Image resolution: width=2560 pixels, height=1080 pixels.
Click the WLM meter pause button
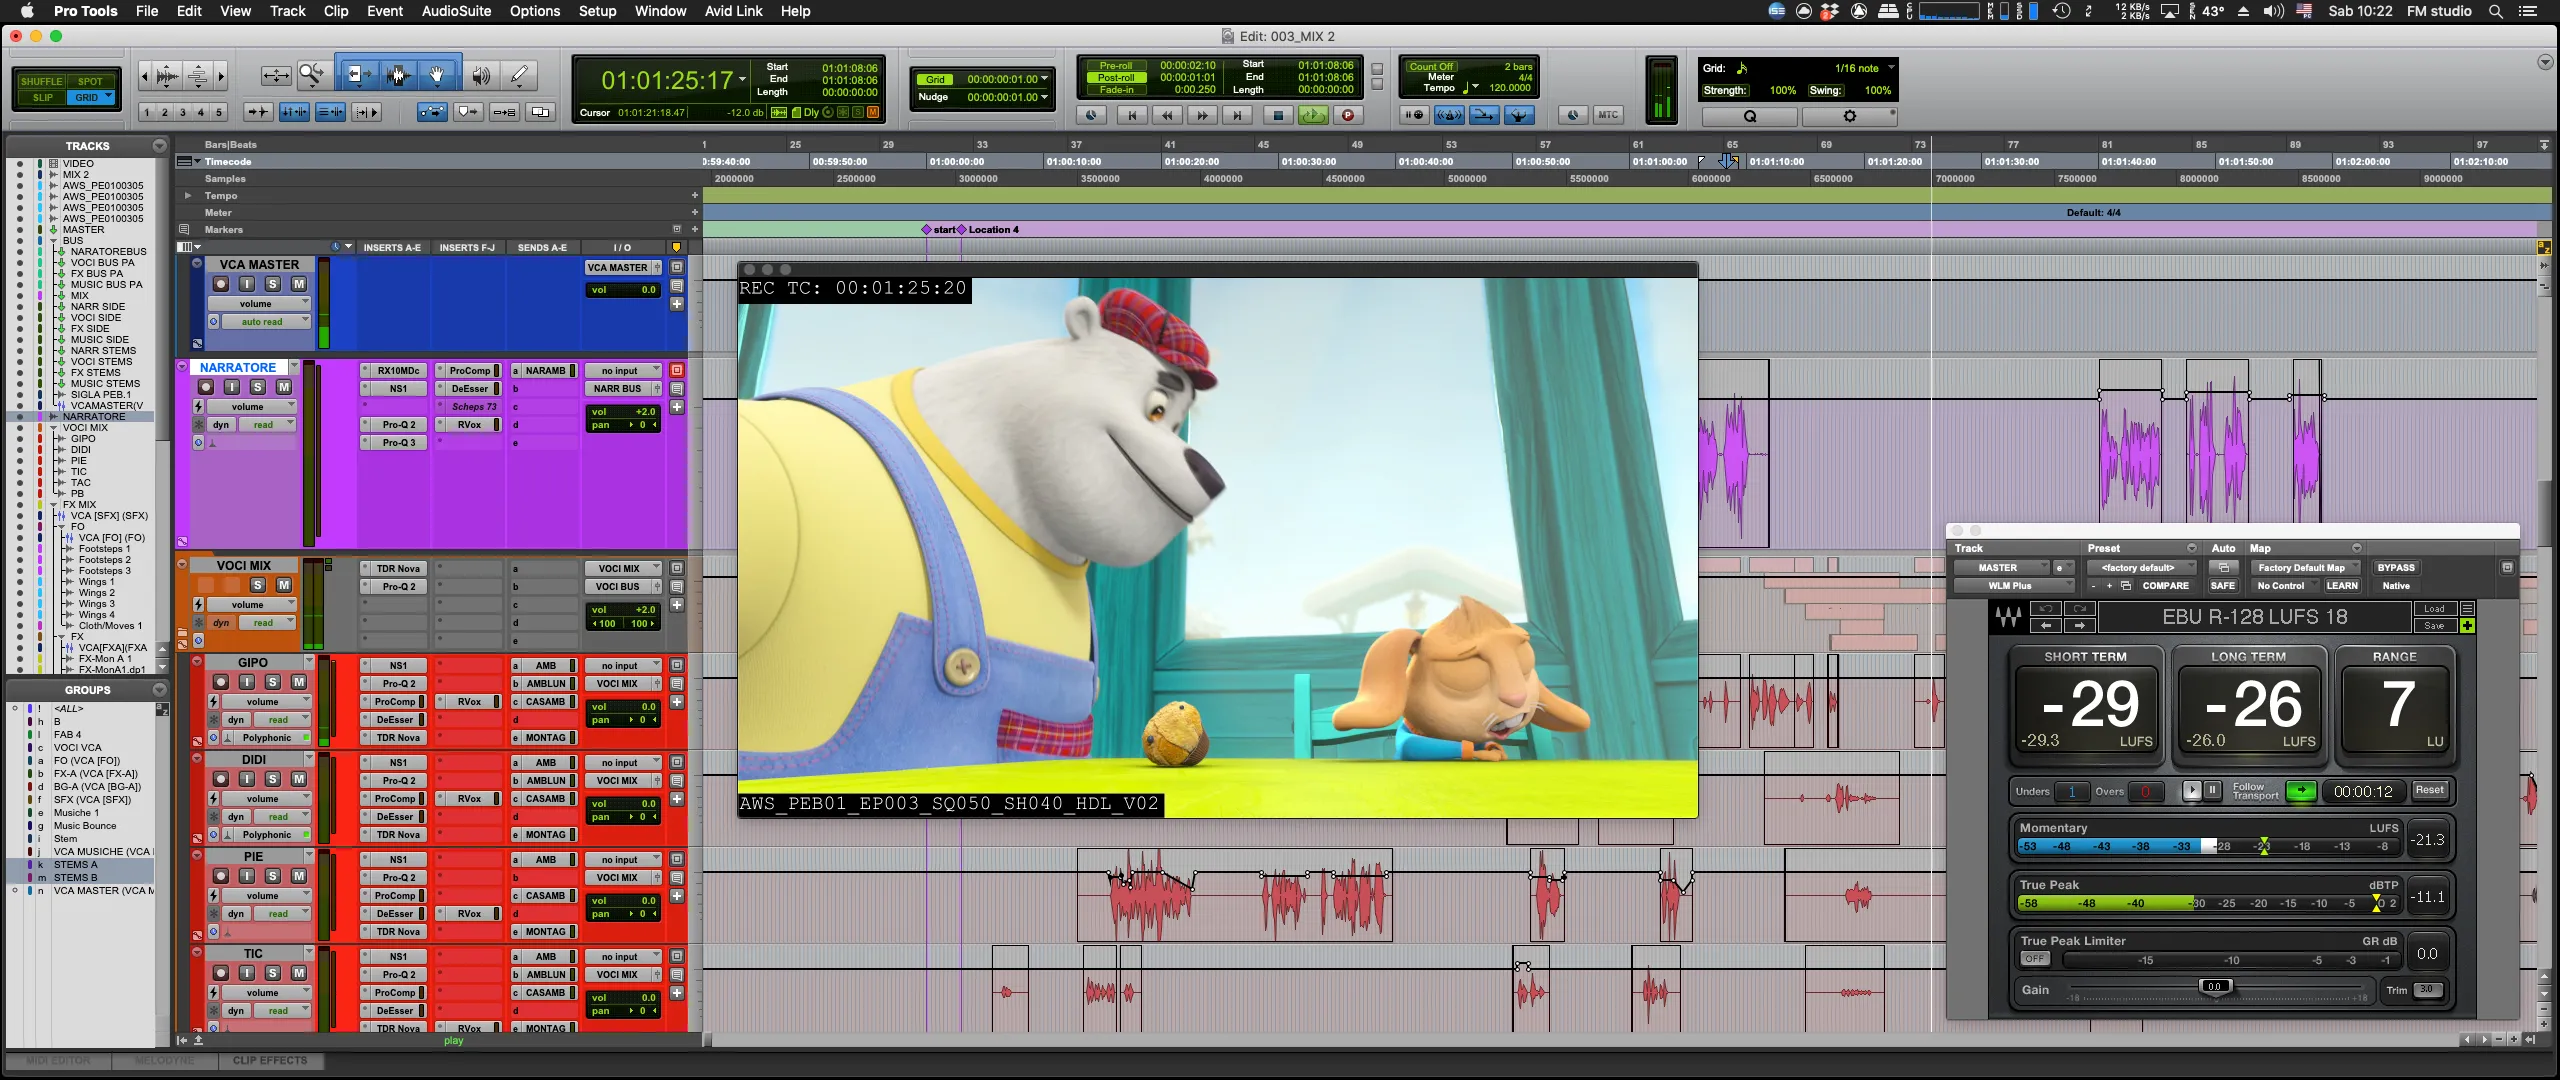2212,791
